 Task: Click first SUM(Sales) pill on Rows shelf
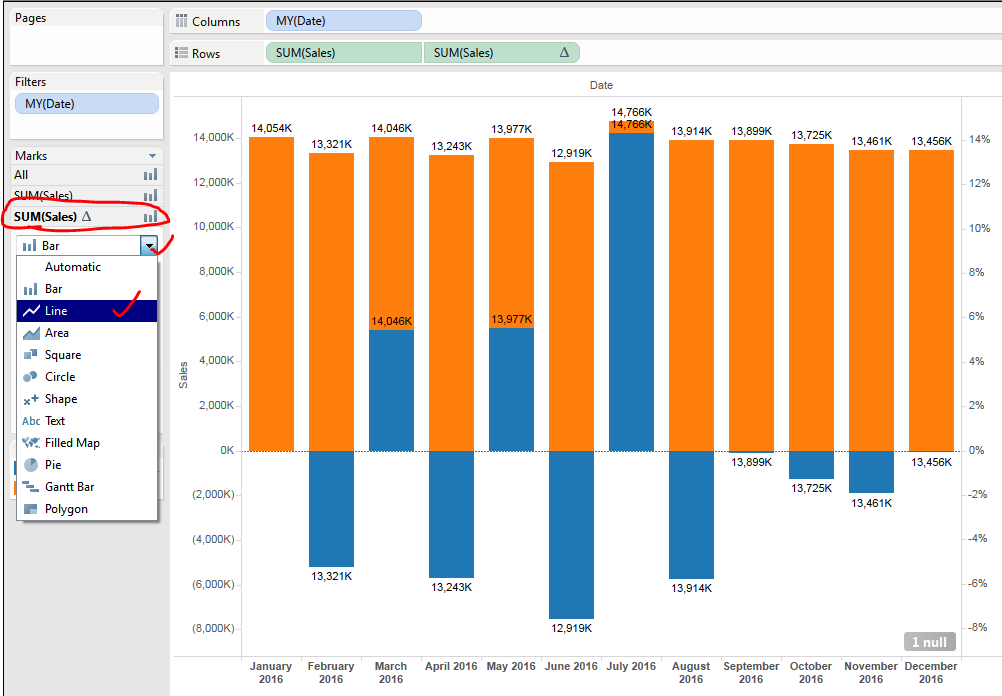point(344,53)
